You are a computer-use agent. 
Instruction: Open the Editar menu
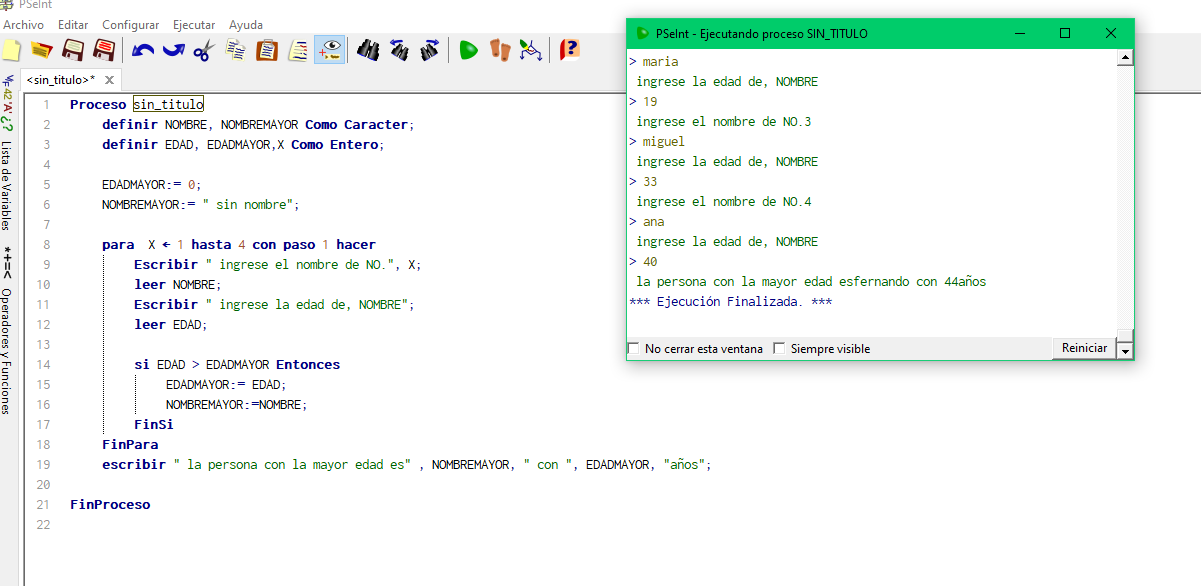tap(73, 24)
